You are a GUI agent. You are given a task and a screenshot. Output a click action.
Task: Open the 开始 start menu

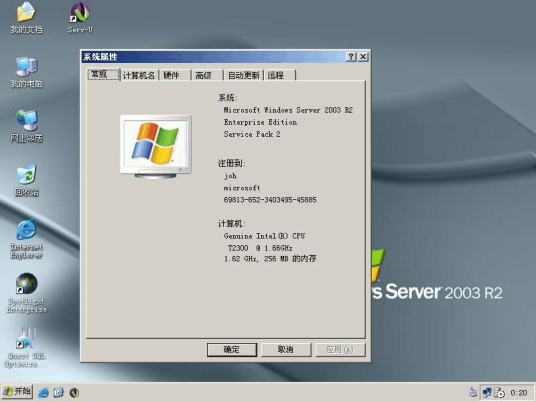[x=17, y=392]
